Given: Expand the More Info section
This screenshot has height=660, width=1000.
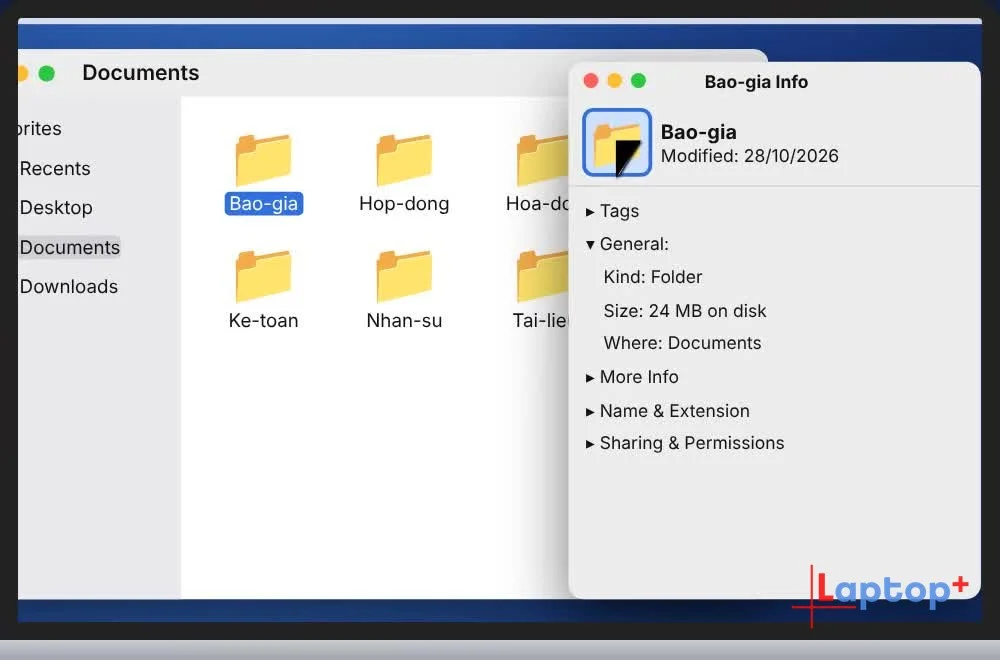Looking at the screenshot, I should point(590,378).
